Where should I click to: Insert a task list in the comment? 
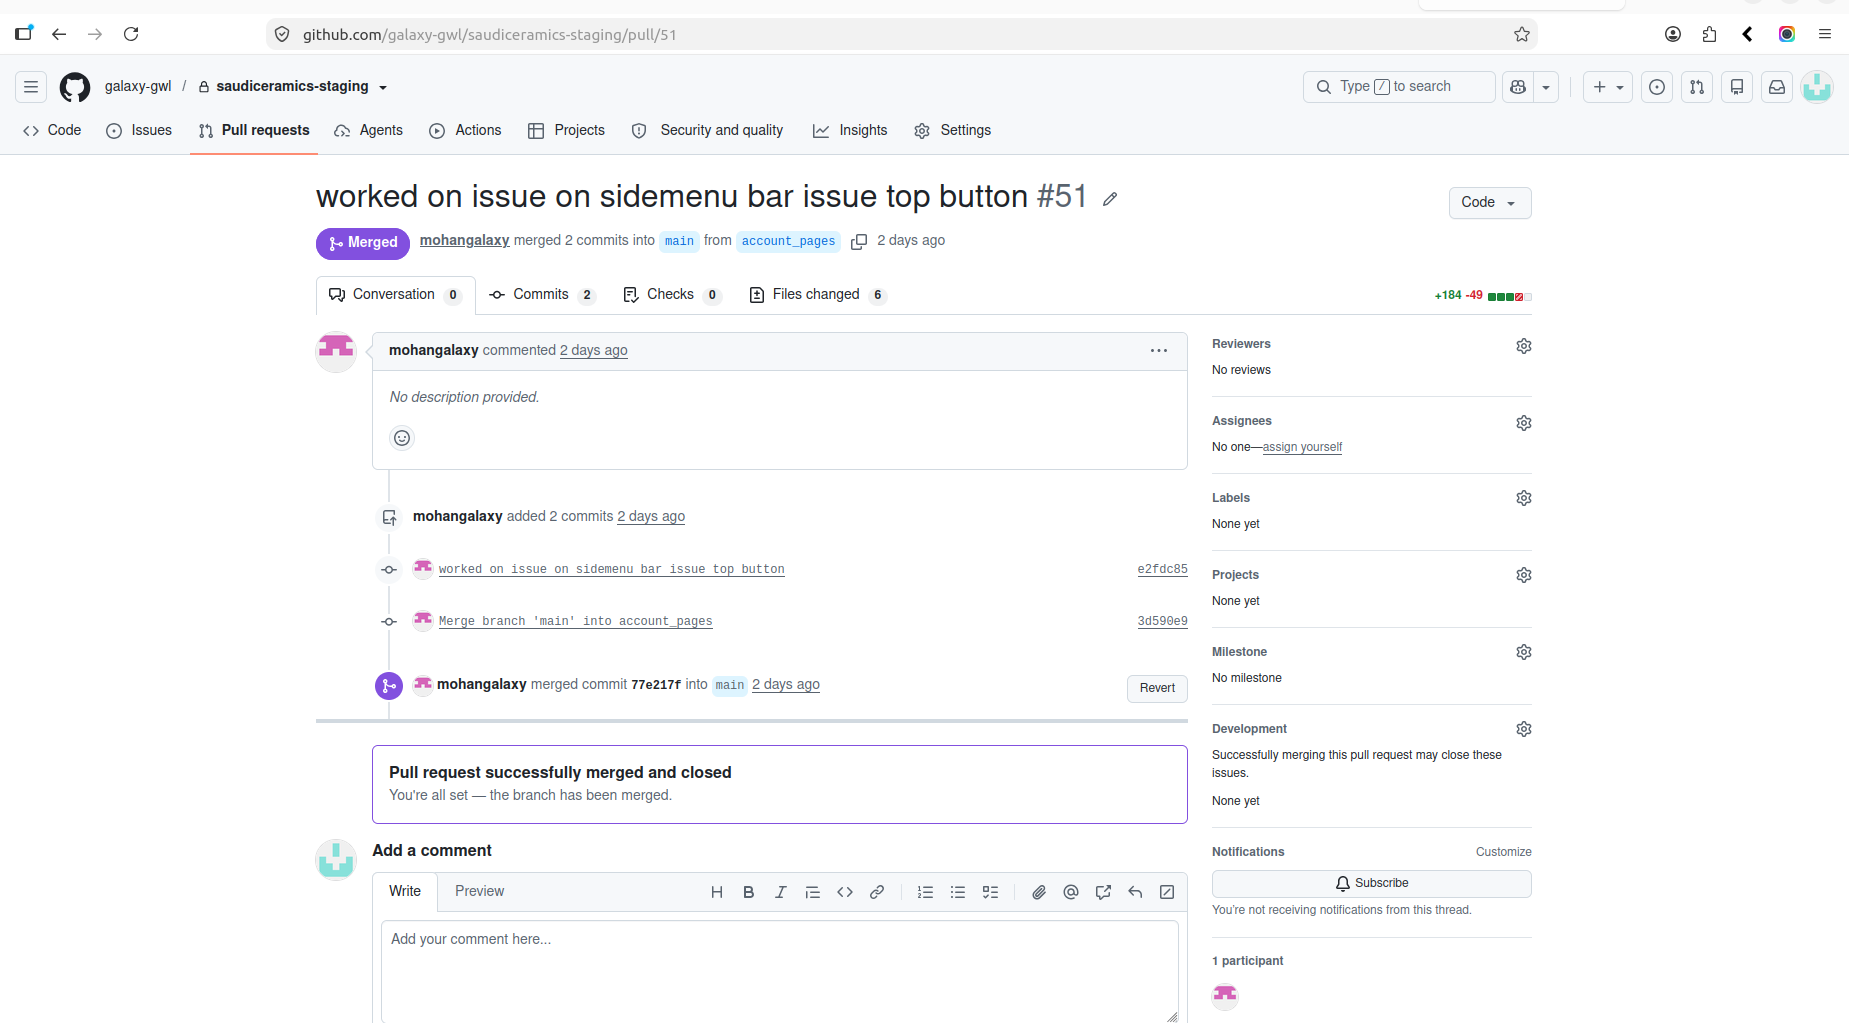(x=990, y=892)
